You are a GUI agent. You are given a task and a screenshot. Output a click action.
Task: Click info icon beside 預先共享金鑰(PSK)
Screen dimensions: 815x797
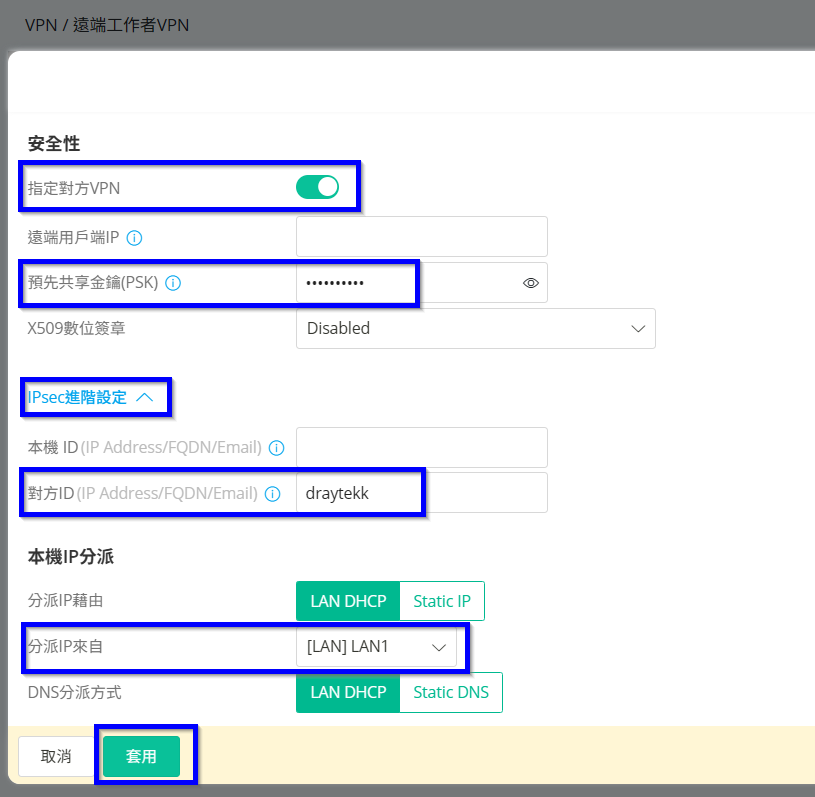[173, 283]
